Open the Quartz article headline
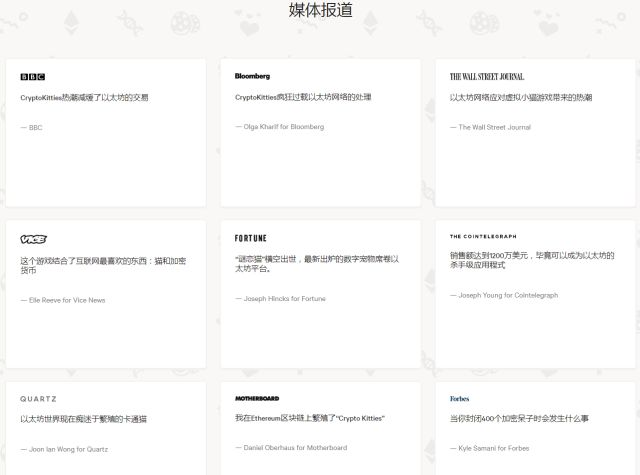 [x=83, y=419]
